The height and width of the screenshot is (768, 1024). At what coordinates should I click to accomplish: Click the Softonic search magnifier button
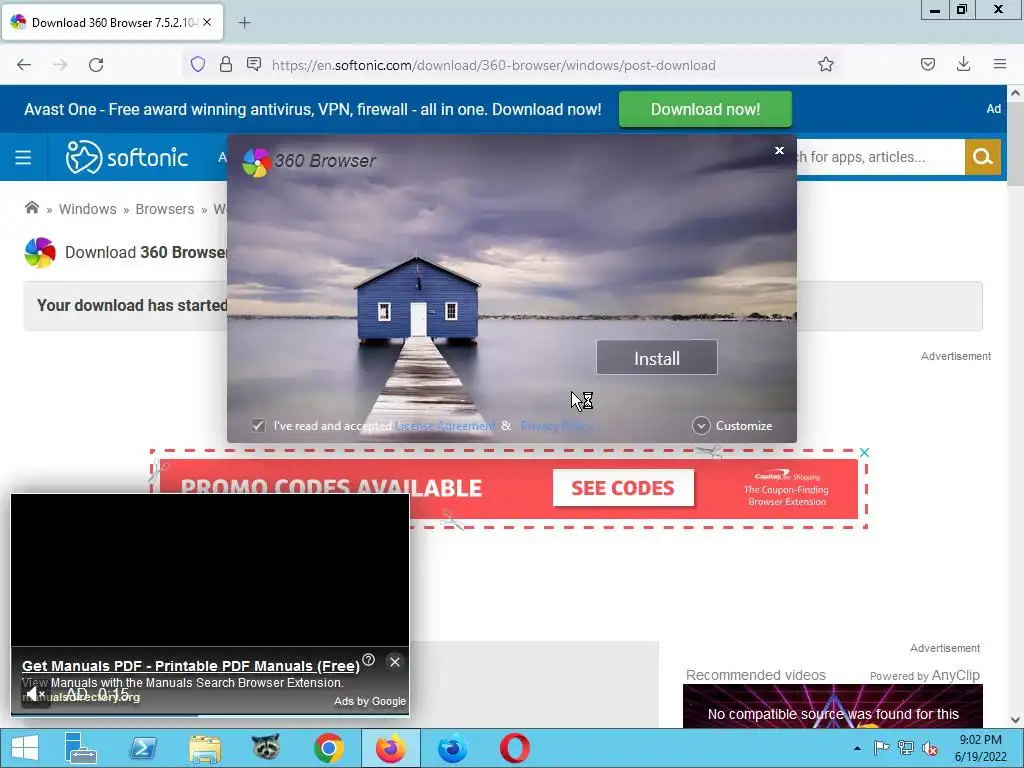click(982, 157)
